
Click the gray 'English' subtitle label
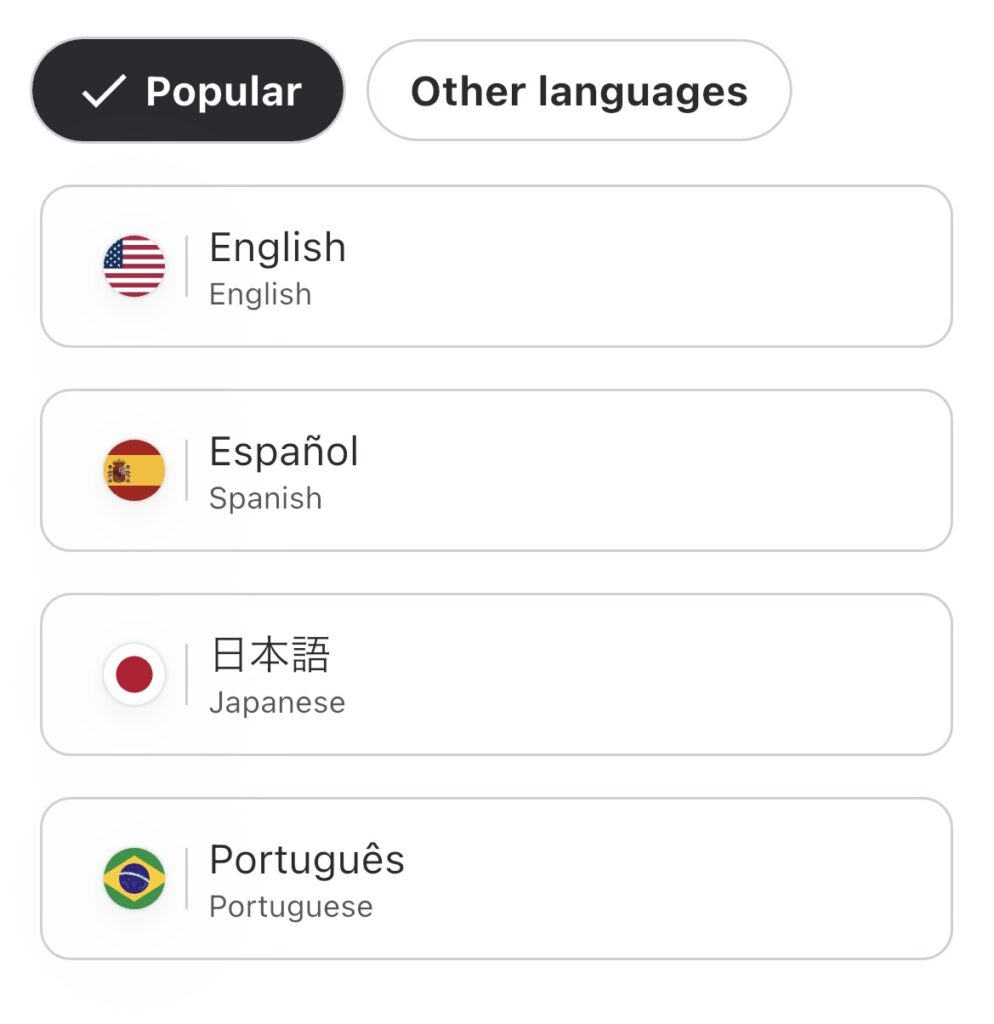(260, 294)
